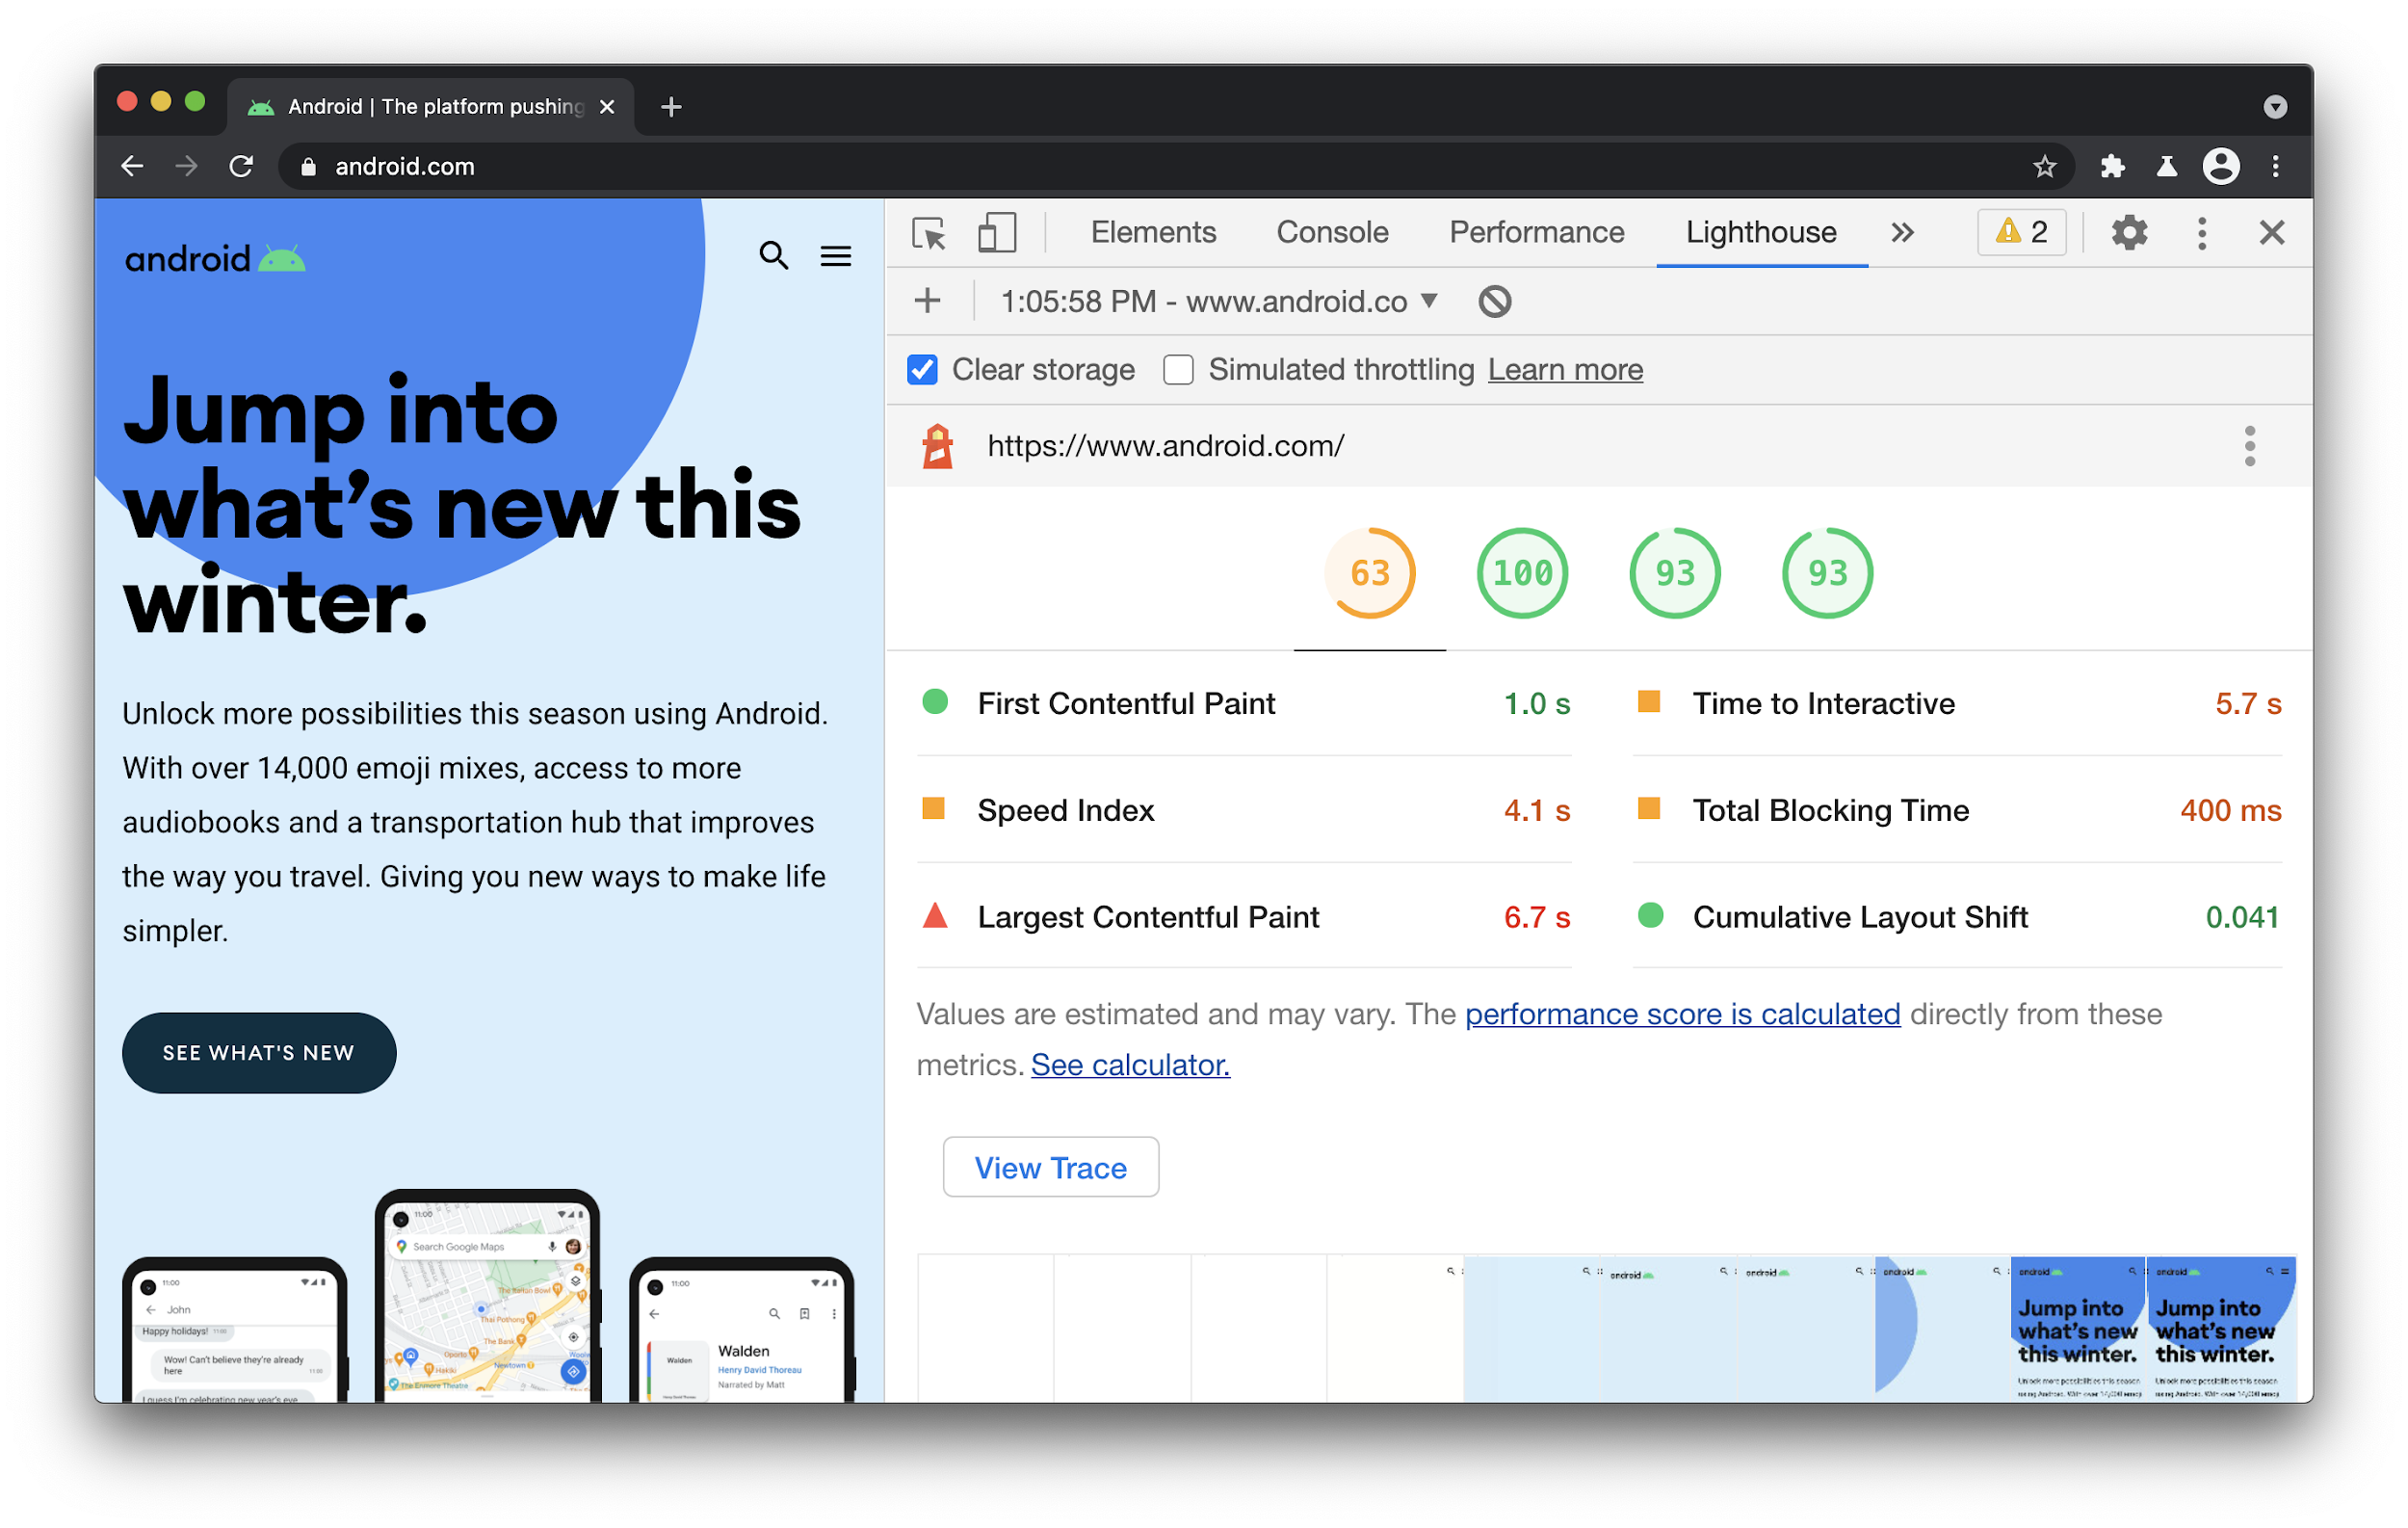This screenshot has width=2408, height=1528.
Task: Click the more options icon in DevTools
Action: [x=2203, y=230]
